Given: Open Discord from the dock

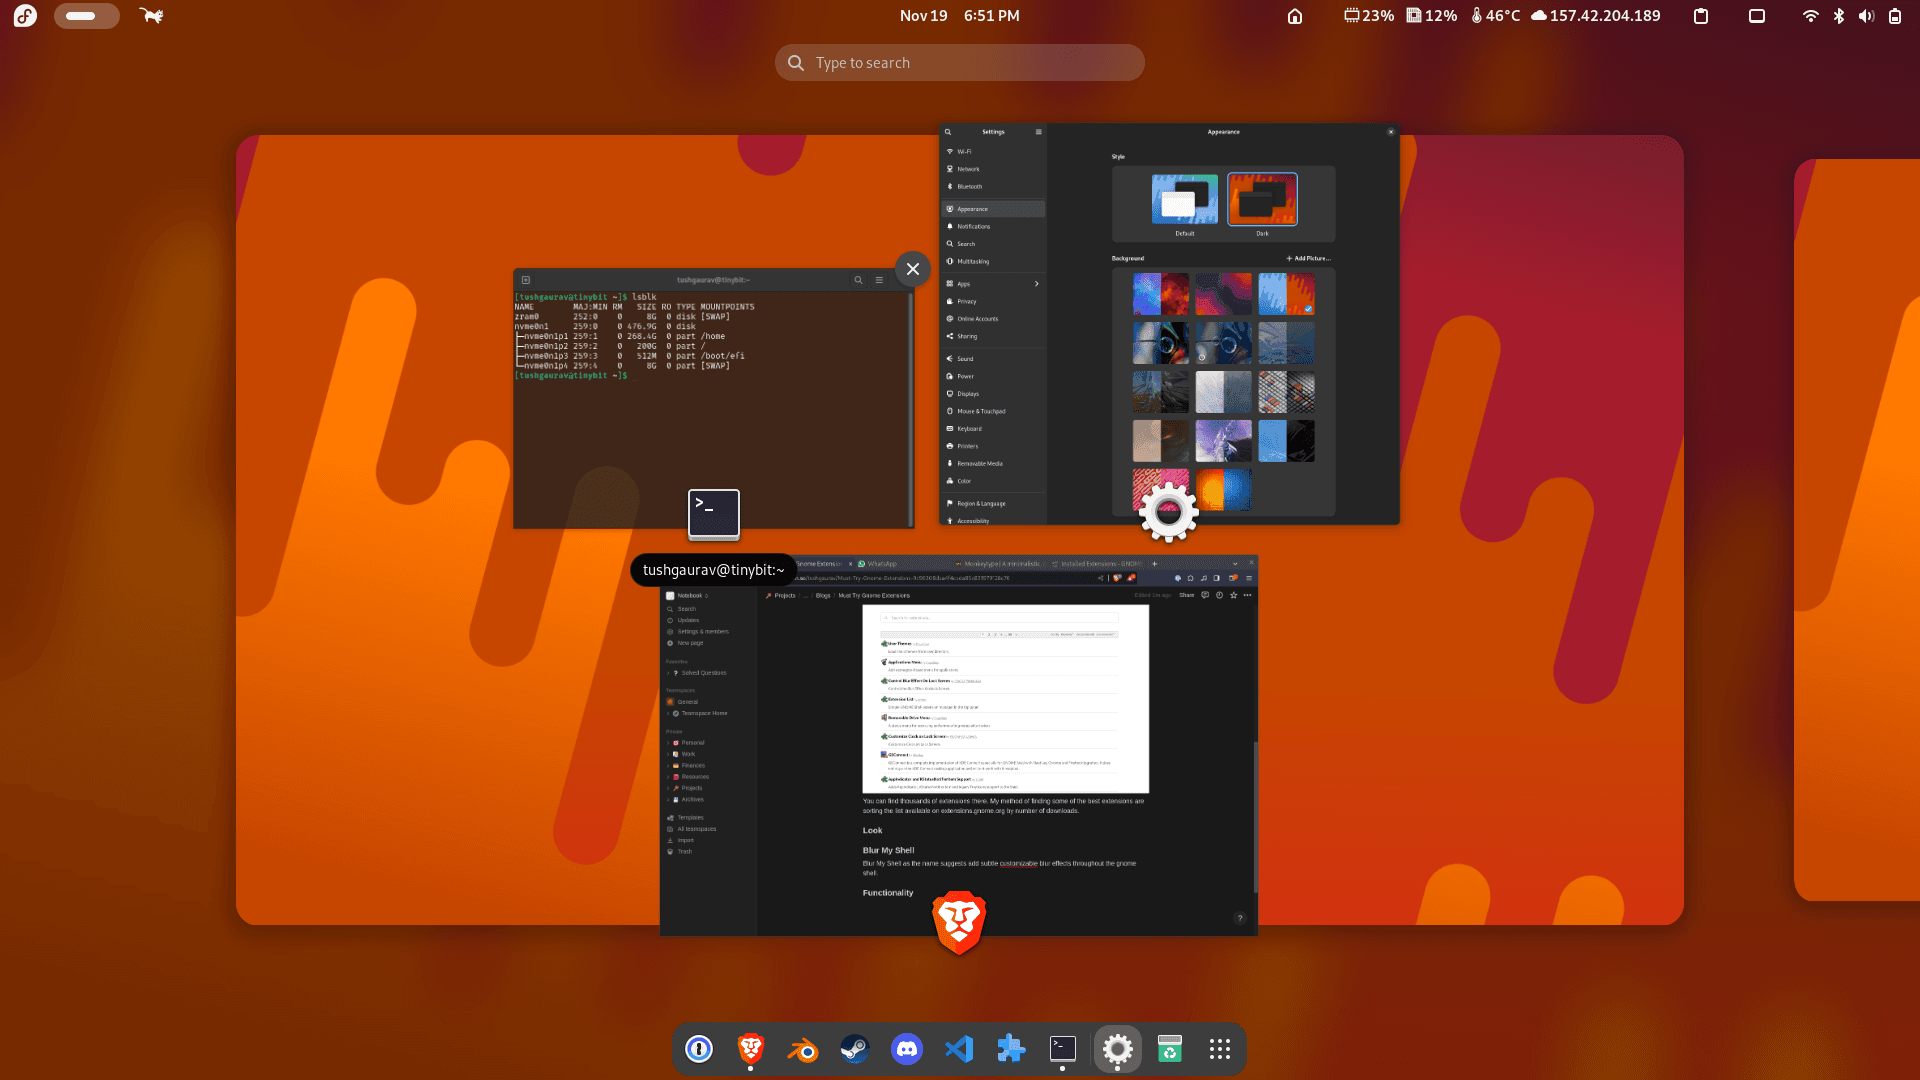Looking at the screenshot, I should click(907, 1049).
